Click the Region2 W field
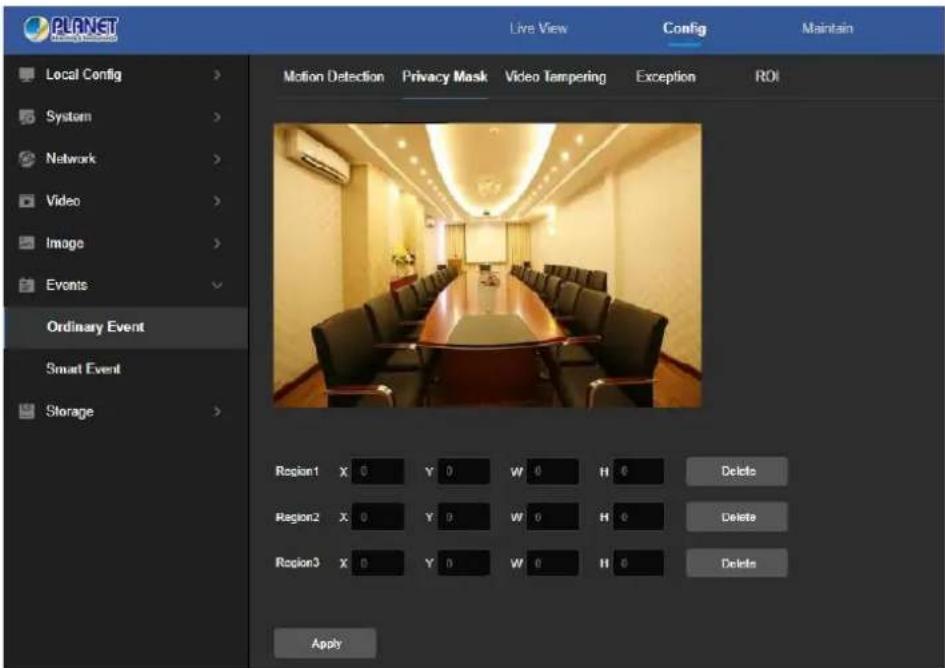The width and height of the screenshot is (945, 668). (553, 517)
